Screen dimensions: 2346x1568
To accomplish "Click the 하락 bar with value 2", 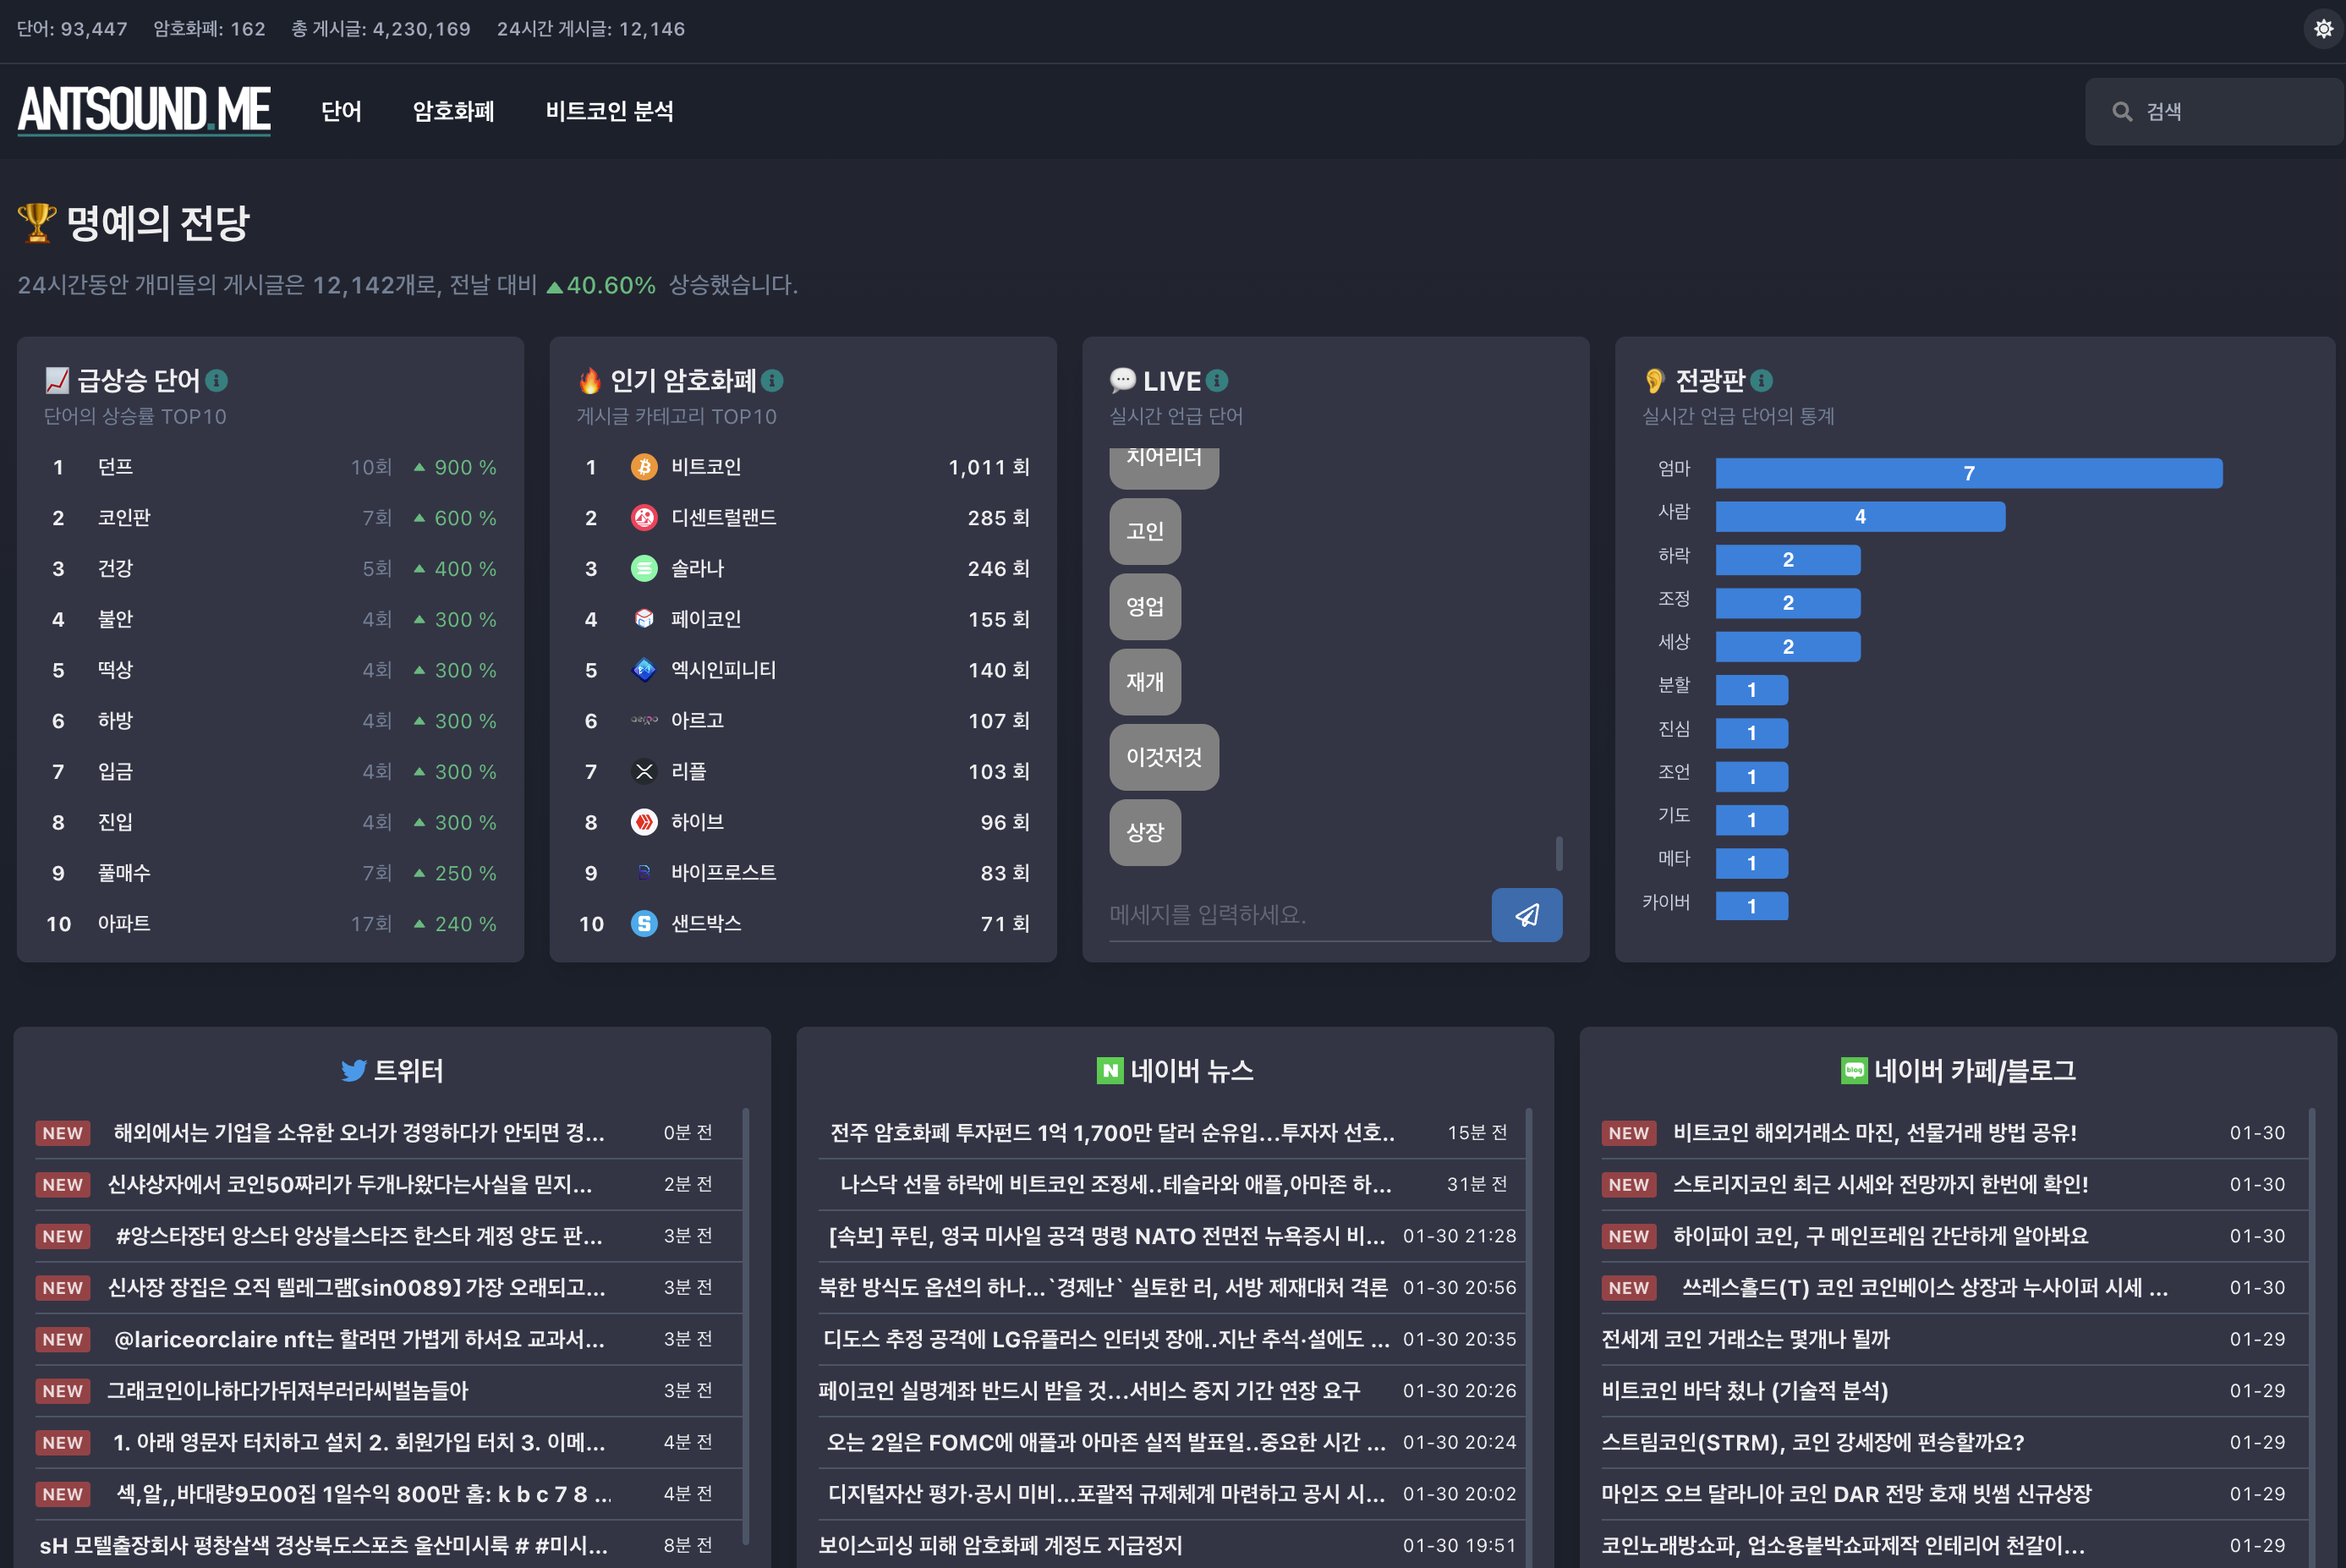I will coord(1788,560).
